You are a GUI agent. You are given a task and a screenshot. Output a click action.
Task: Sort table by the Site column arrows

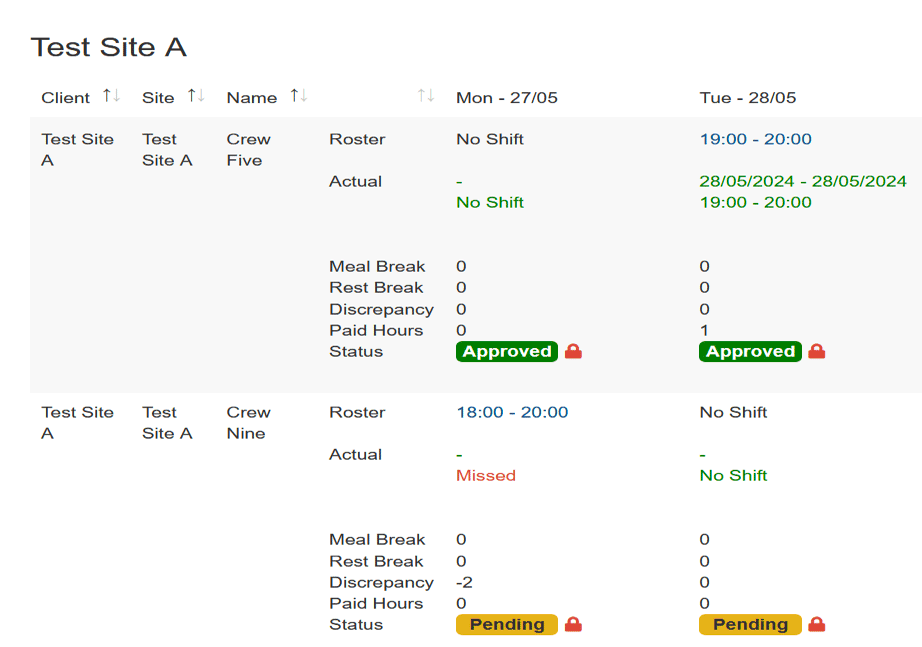[x=196, y=95]
